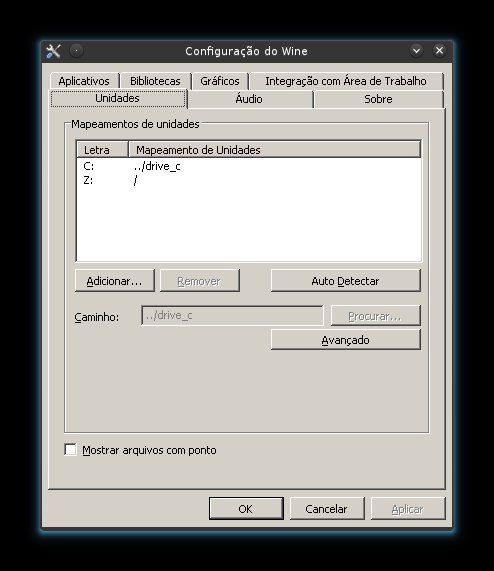The image size is (494, 571).
Task: Click the Aplicar button
Action: [x=408, y=509]
